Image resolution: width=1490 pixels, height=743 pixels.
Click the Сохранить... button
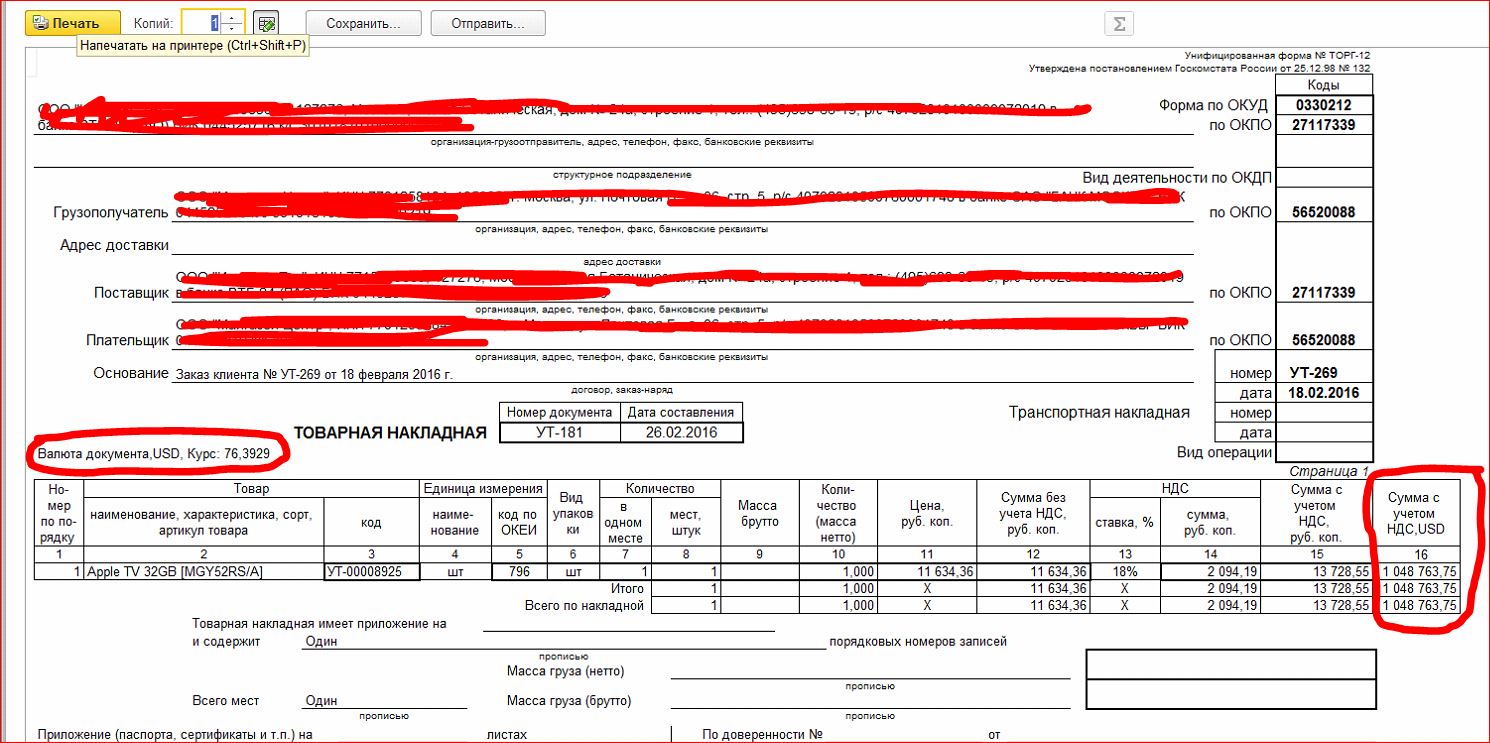(x=363, y=23)
